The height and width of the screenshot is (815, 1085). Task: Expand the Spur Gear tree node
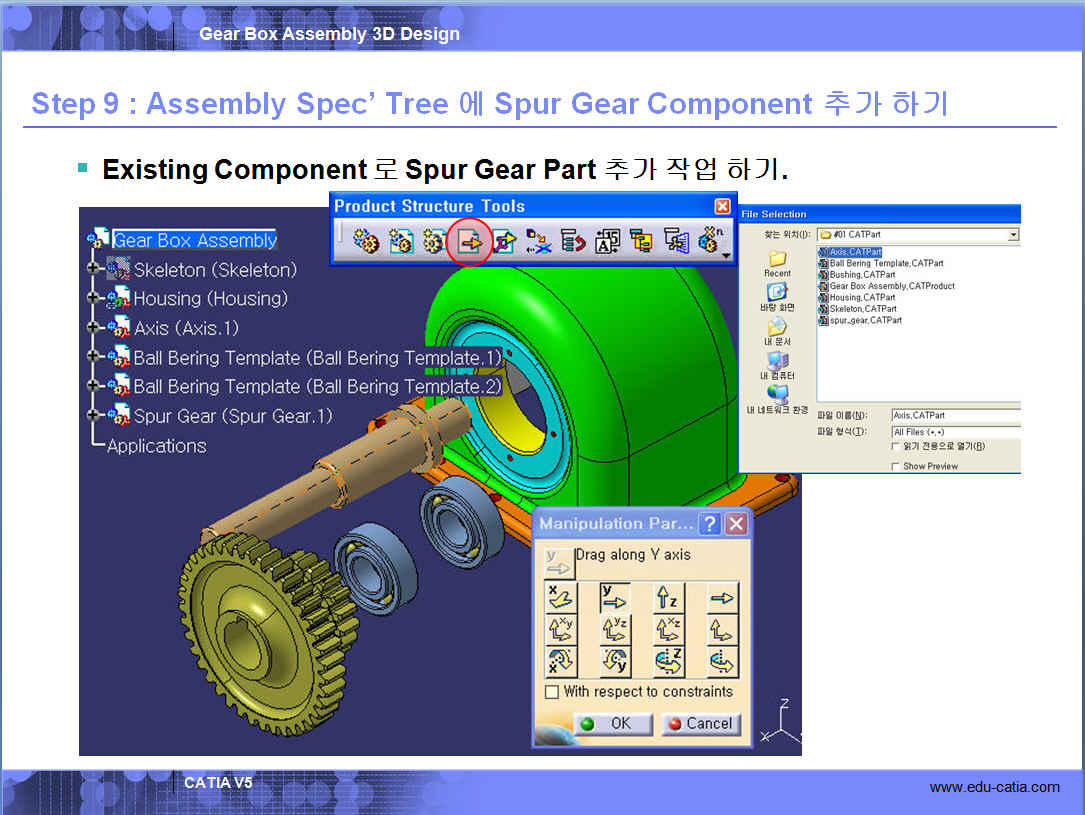[x=93, y=415]
